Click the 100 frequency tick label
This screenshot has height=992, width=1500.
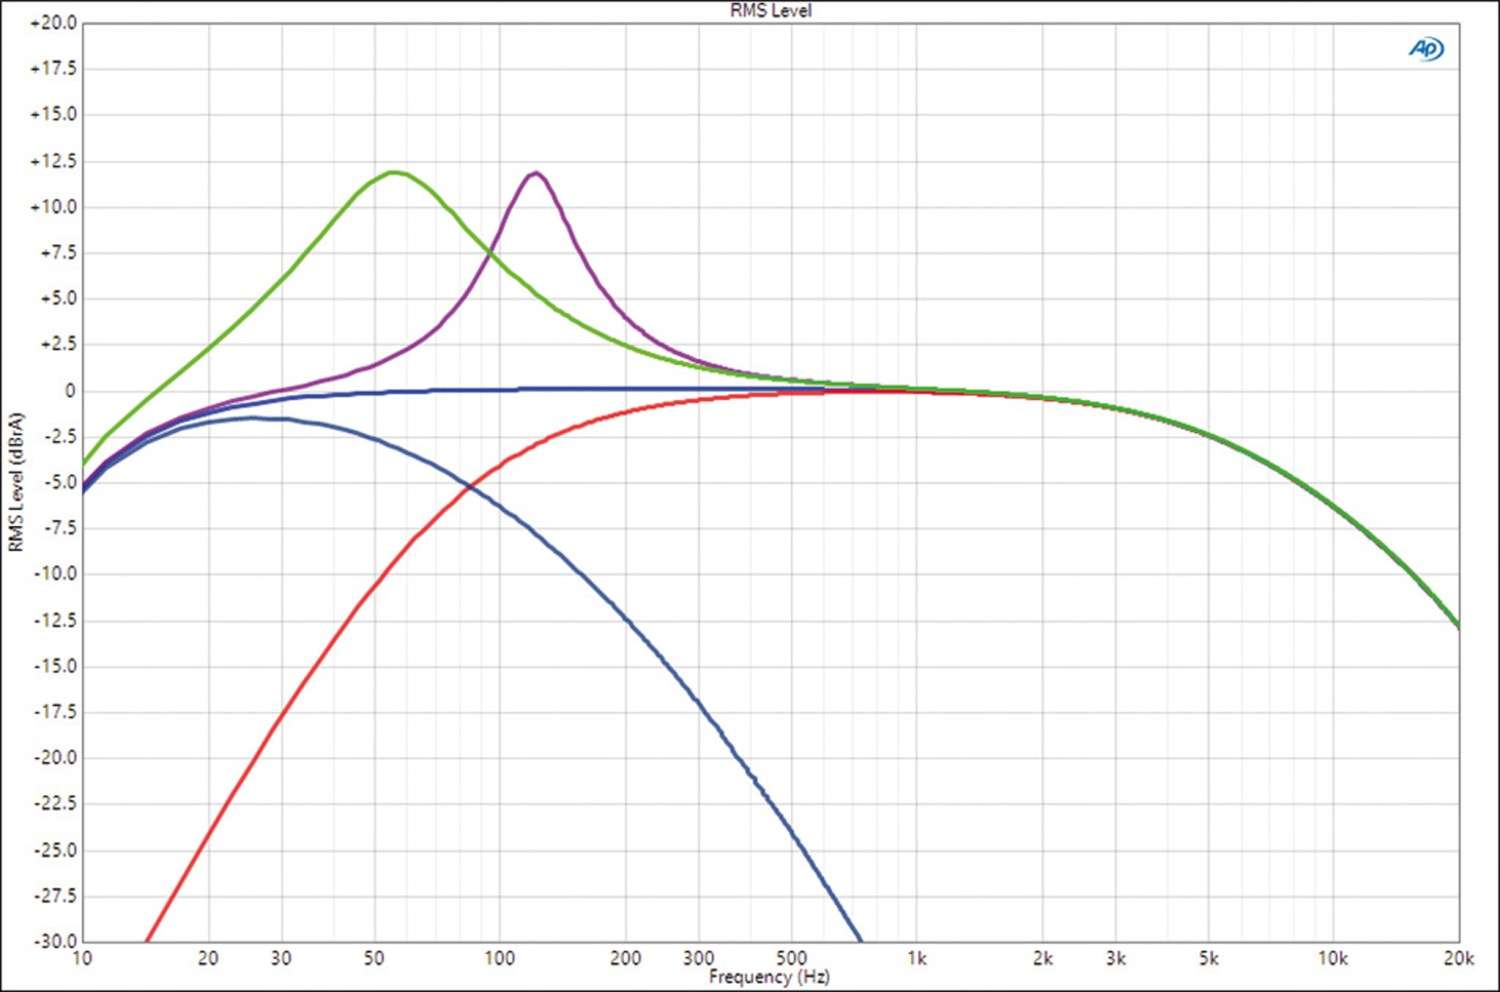click(499, 958)
